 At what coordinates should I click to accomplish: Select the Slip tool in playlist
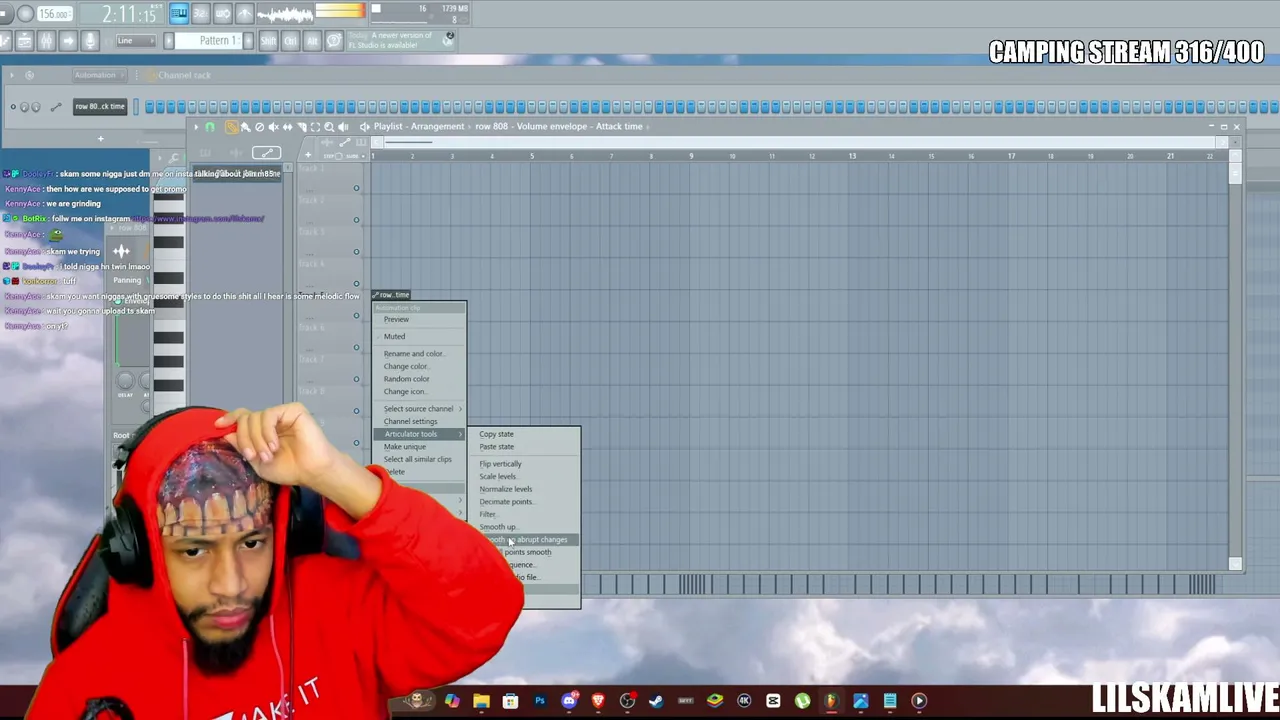tap(287, 127)
